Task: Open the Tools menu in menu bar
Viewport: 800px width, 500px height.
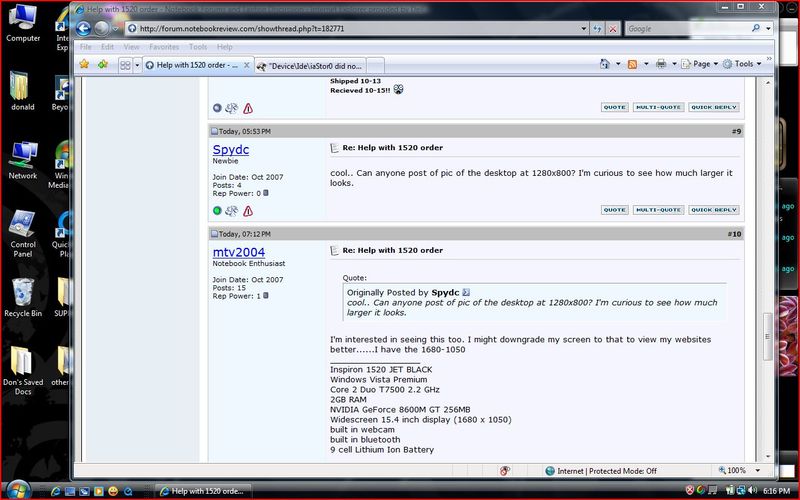Action: 198,47
